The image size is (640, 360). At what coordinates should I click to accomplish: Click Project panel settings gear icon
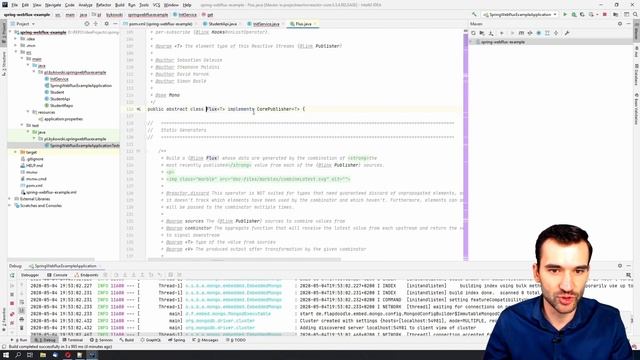(107, 24)
